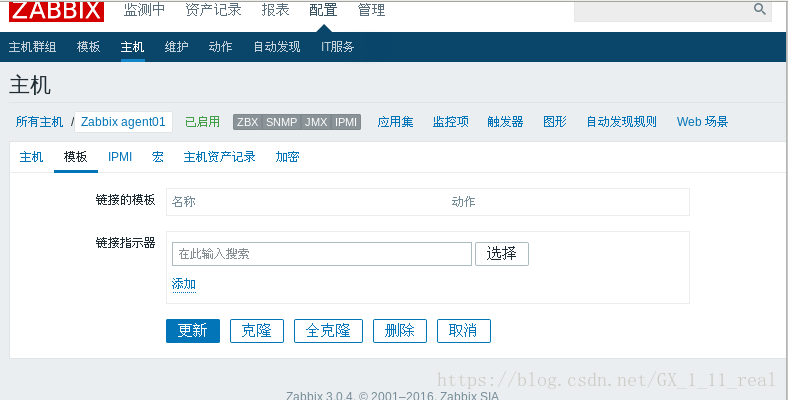Switch to the 加密 tab
The image size is (788, 400).
pos(287,157)
